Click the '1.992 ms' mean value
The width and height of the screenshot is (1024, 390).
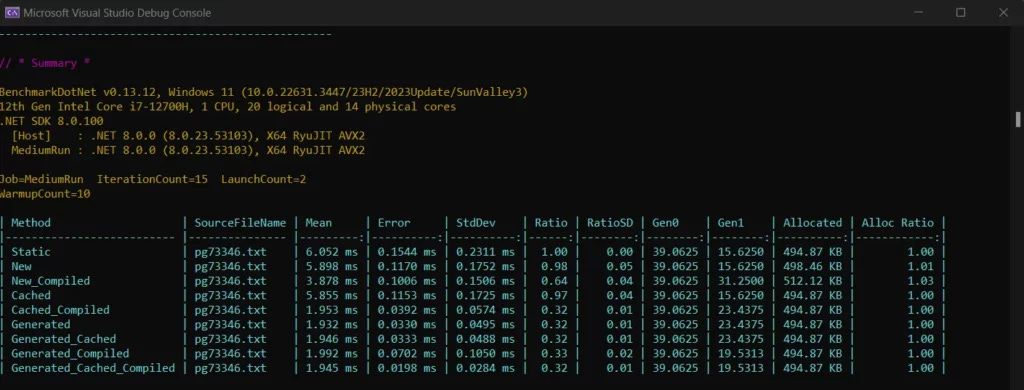point(331,353)
